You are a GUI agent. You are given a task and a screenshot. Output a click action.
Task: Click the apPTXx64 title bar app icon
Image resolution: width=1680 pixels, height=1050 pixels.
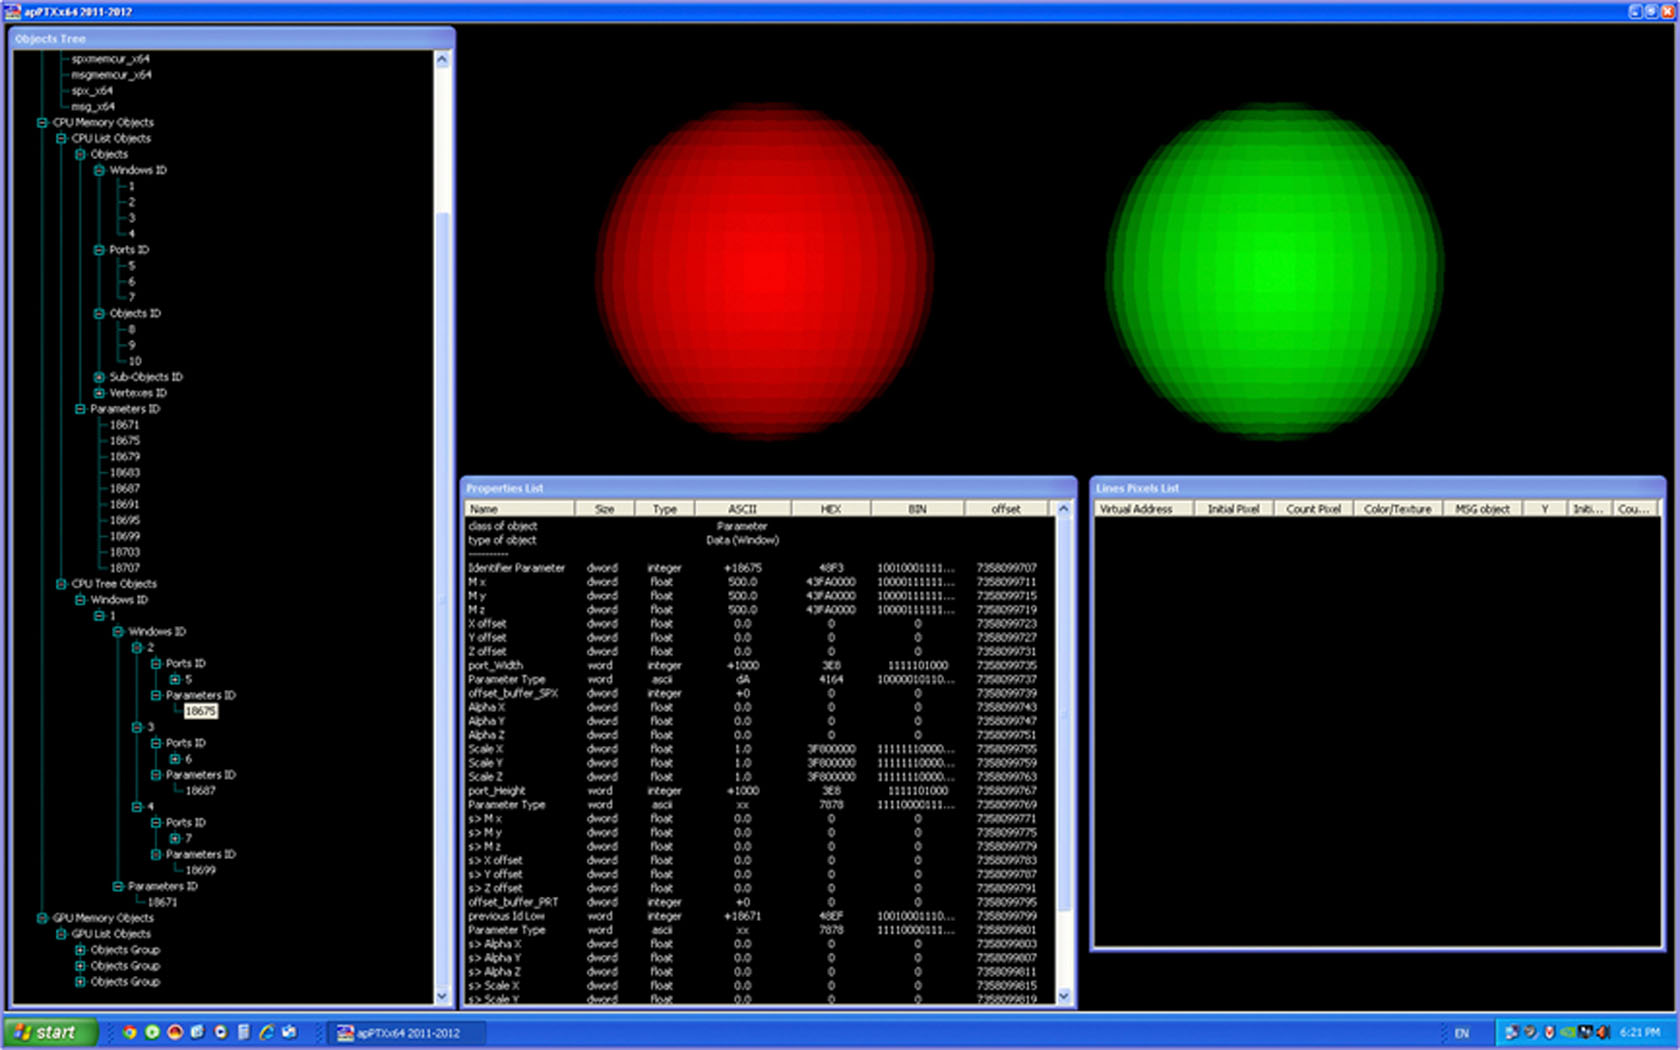pos(12,11)
